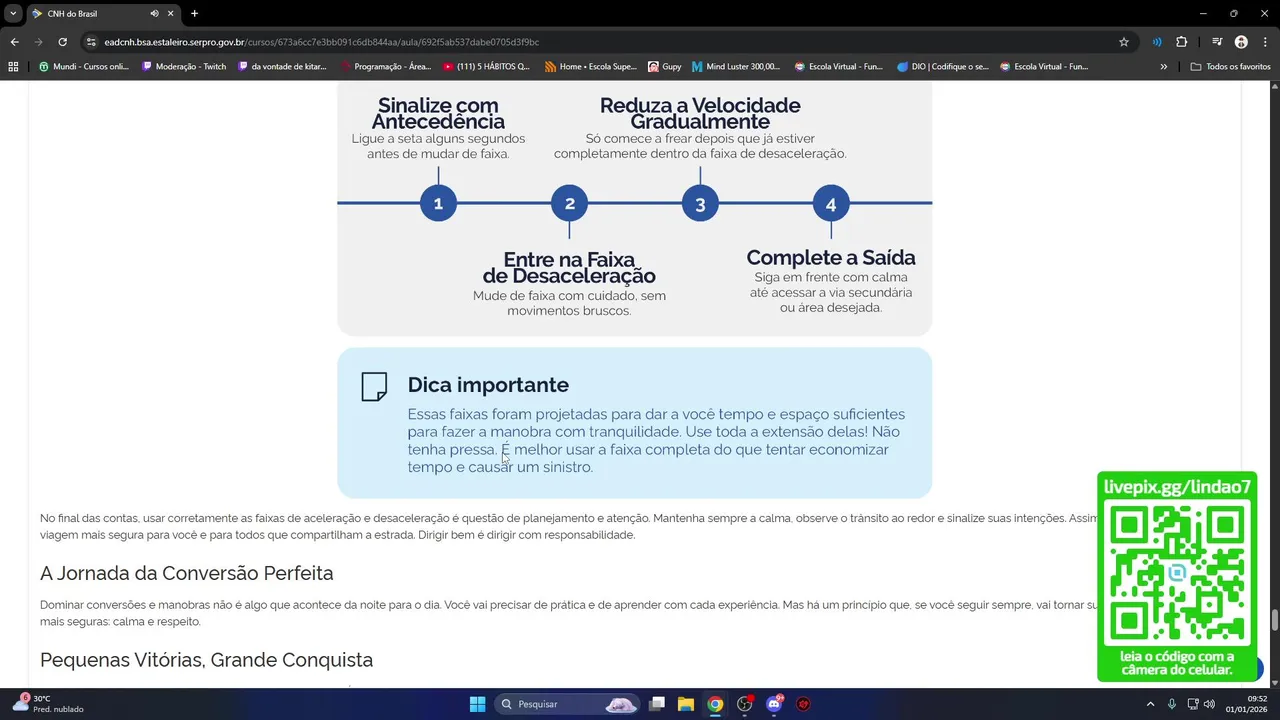Image resolution: width=1280 pixels, height=720 pixels.
Task: Click the 'Complete a Saída' heading
Action: pyautogui.click(x=831, y=258)
